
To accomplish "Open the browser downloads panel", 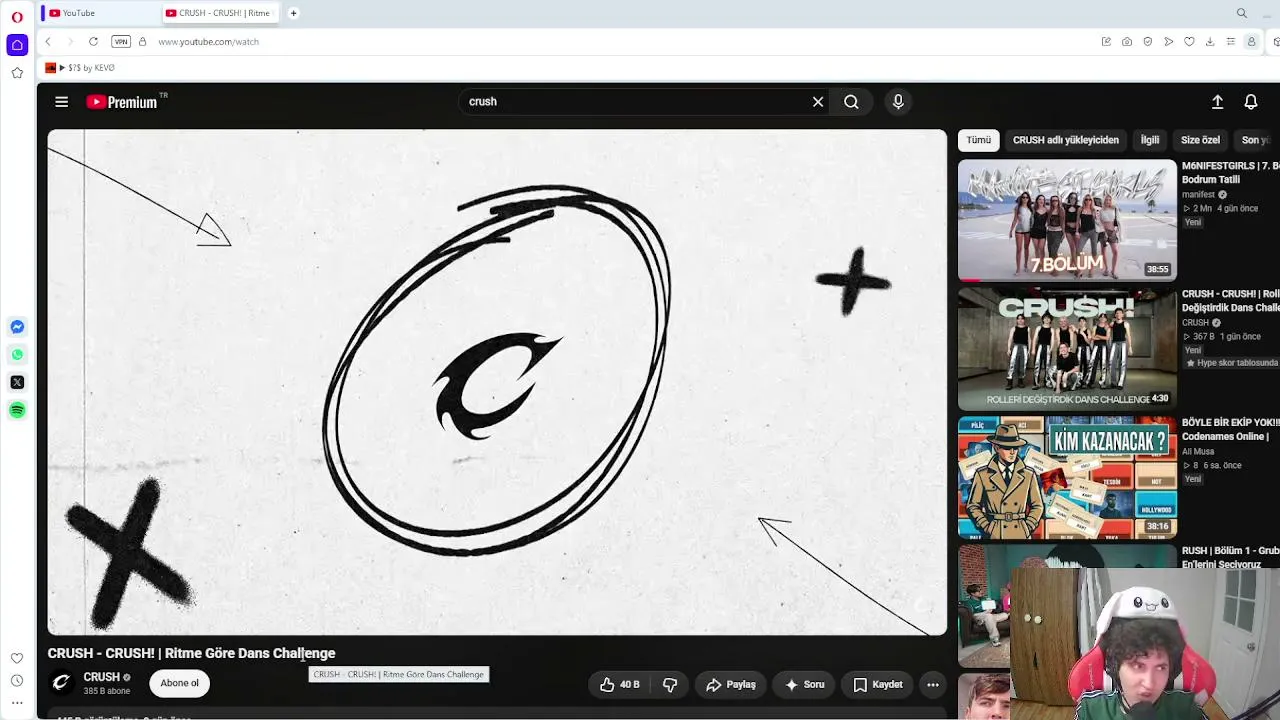I will [x=1210, y=42].
